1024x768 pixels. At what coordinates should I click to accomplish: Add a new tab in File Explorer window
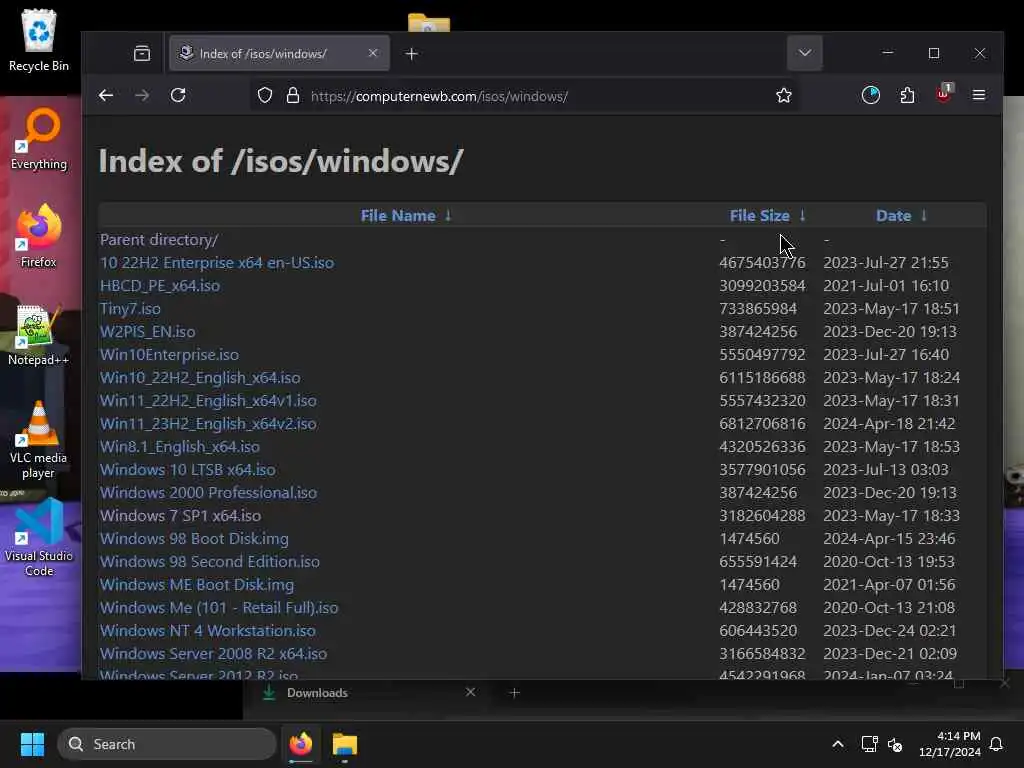click(x=515, y=693)
